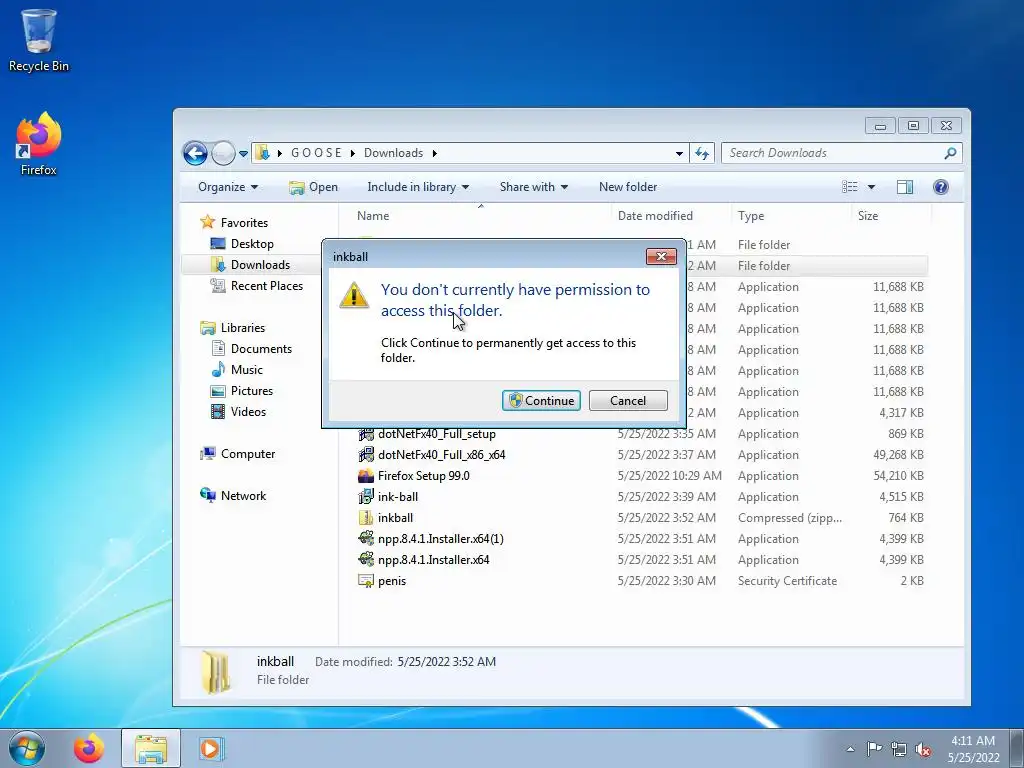Open recent pages dropdown arrow
The width and height of the screenshot is (1024, 768).
(243, 153)
